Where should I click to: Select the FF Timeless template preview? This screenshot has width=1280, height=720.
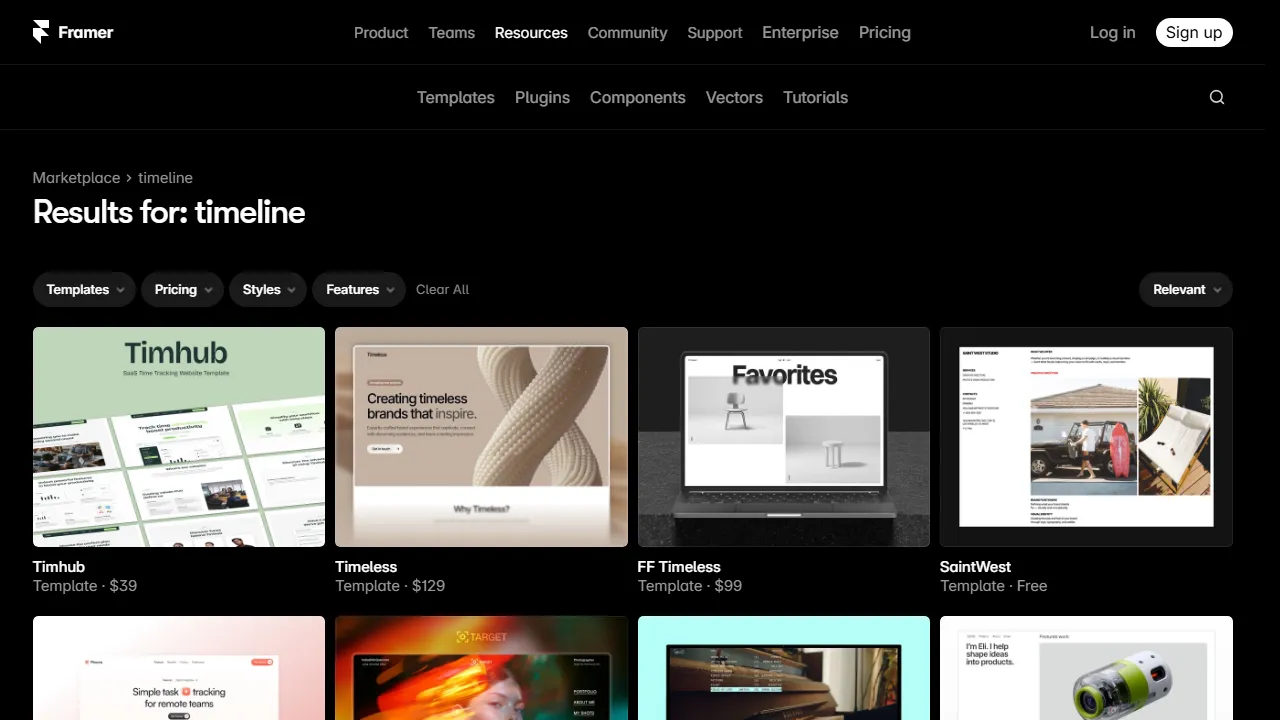(x=783, y=437)
